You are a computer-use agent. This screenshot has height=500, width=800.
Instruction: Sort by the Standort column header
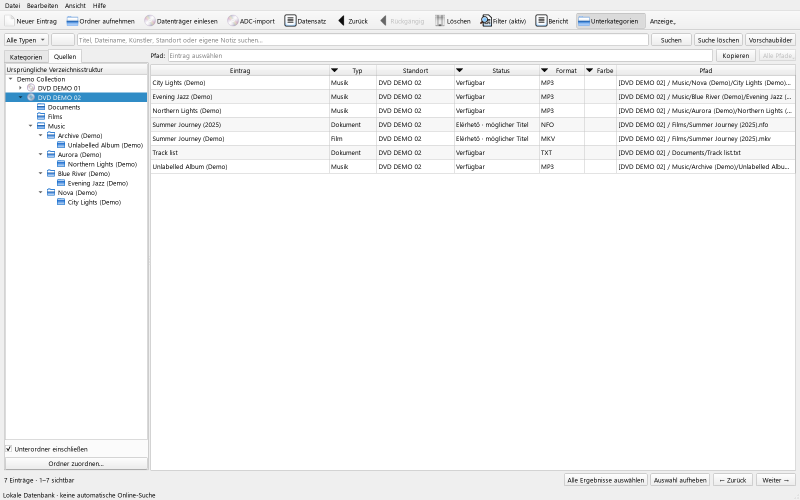pyautogui.click(x=415, y=70)
